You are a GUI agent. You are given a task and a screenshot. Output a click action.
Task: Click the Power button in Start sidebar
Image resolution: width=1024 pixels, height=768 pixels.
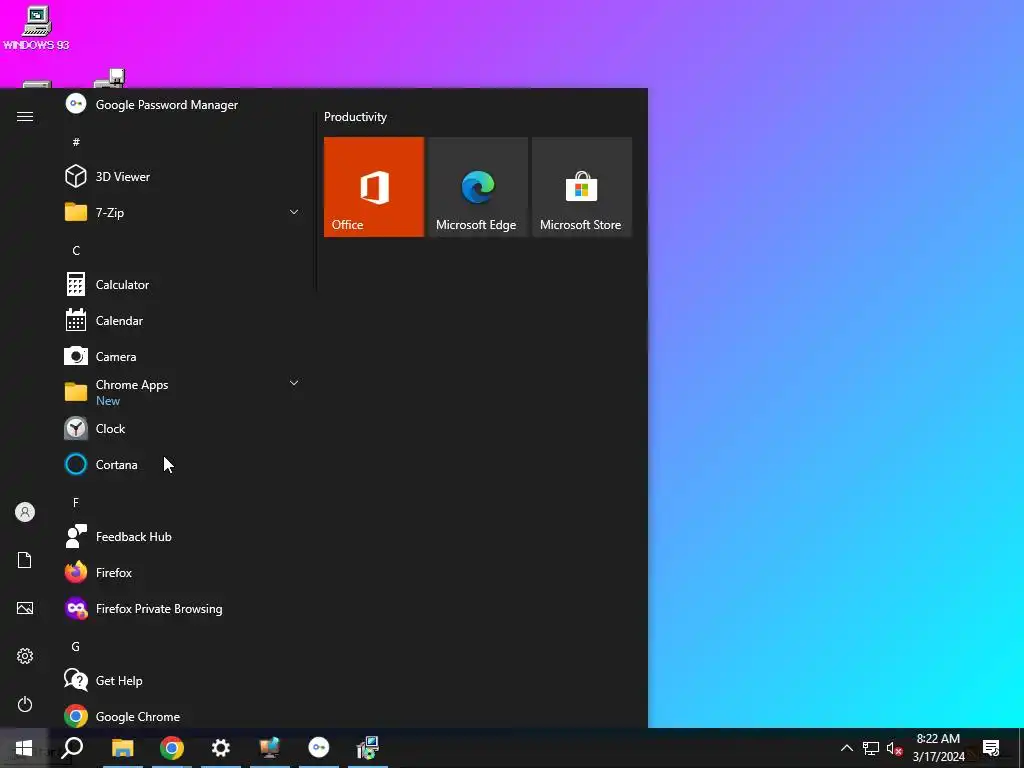click(x=25, y=704)
